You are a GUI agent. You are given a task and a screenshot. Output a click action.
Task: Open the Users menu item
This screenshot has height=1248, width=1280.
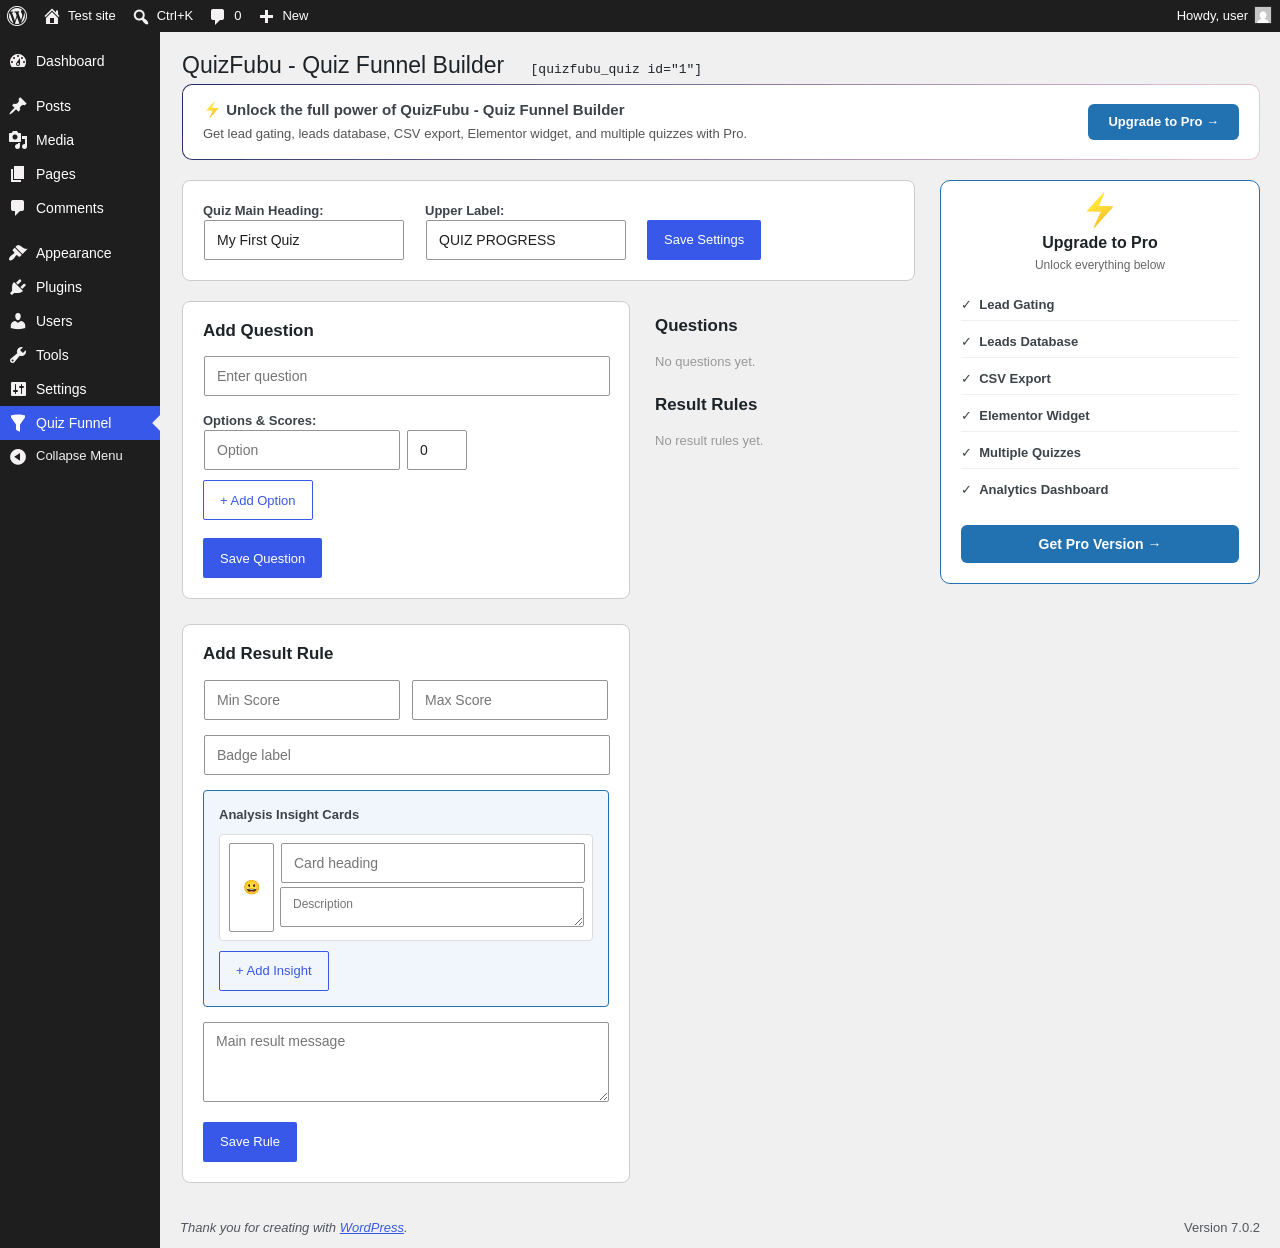(80, 321)
